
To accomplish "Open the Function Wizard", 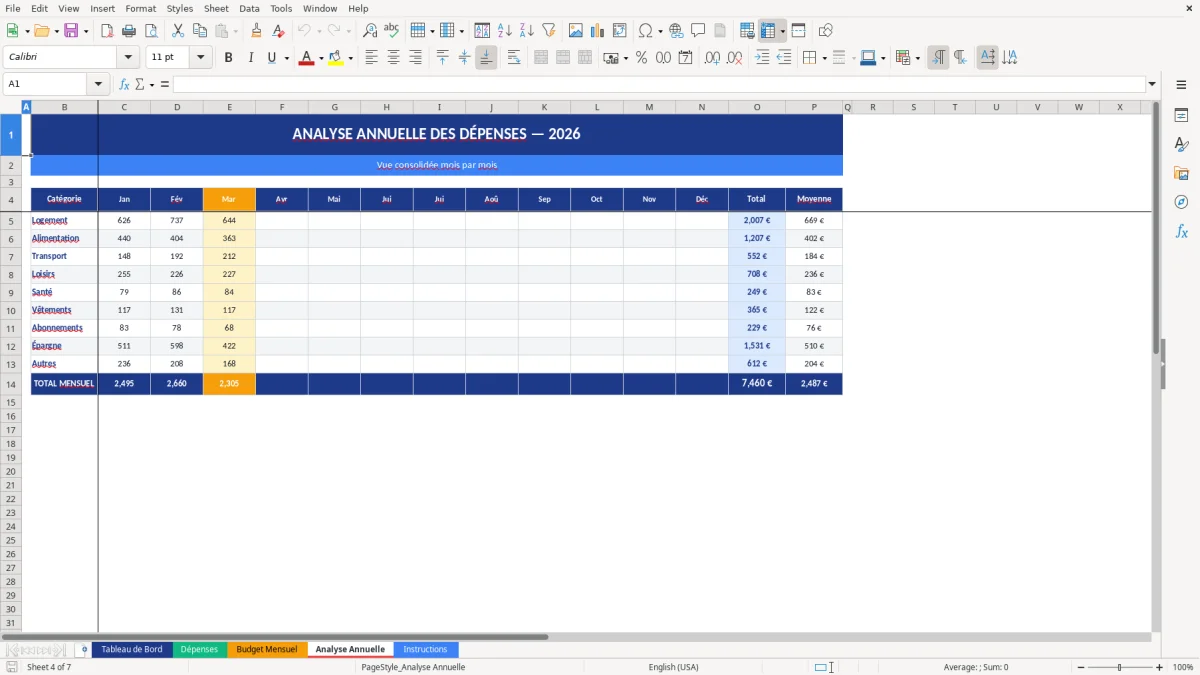I will tap(125, 84).
